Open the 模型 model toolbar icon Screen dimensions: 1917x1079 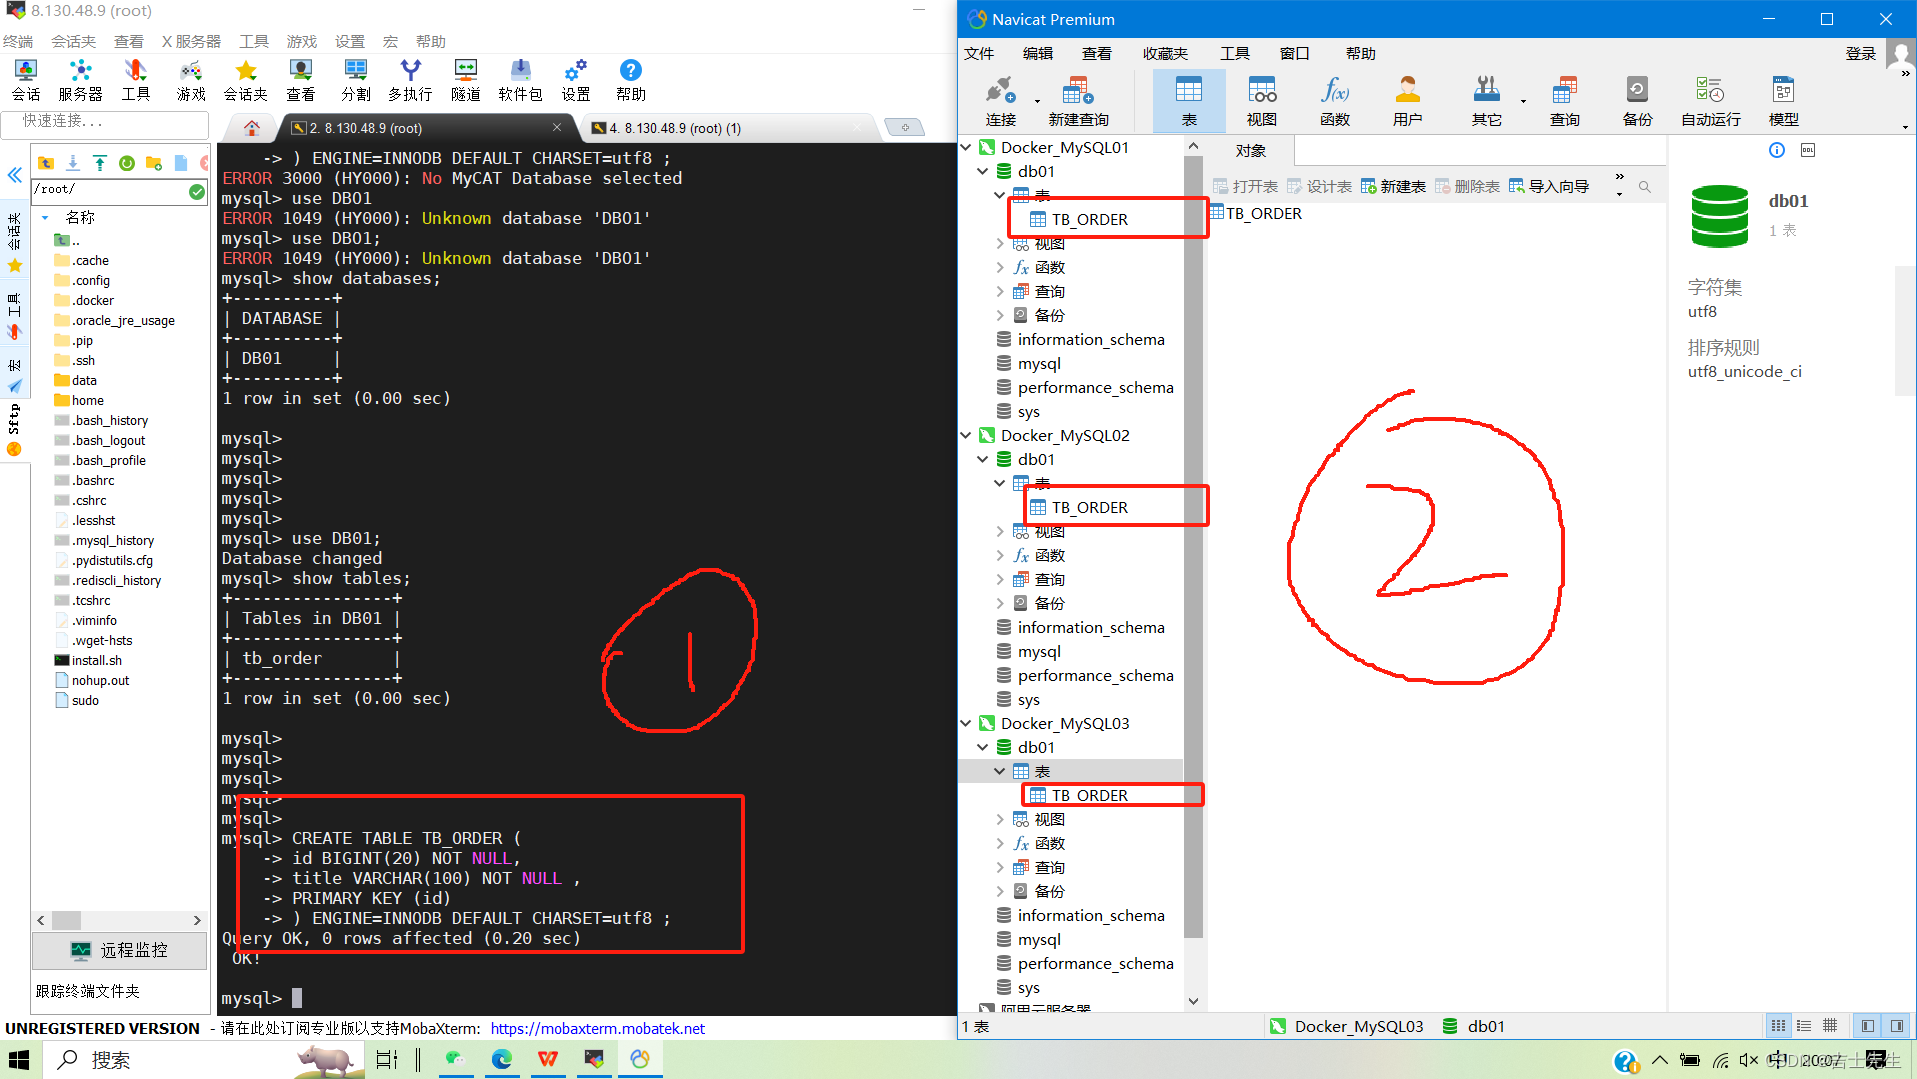click(1784, 100)
